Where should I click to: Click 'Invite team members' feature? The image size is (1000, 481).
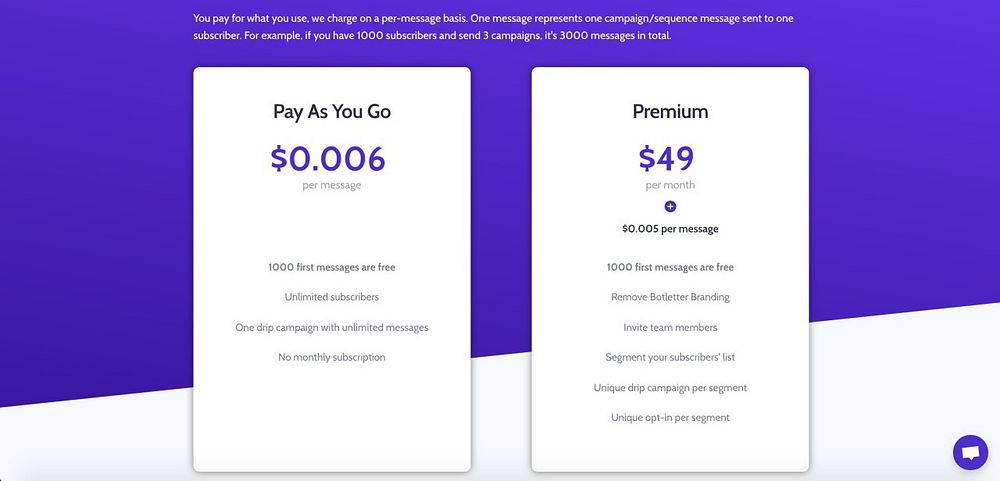tap(670, 328)
